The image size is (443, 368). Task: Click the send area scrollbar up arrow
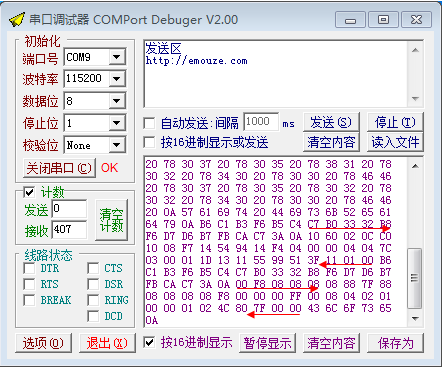click(x=415, y=50)
